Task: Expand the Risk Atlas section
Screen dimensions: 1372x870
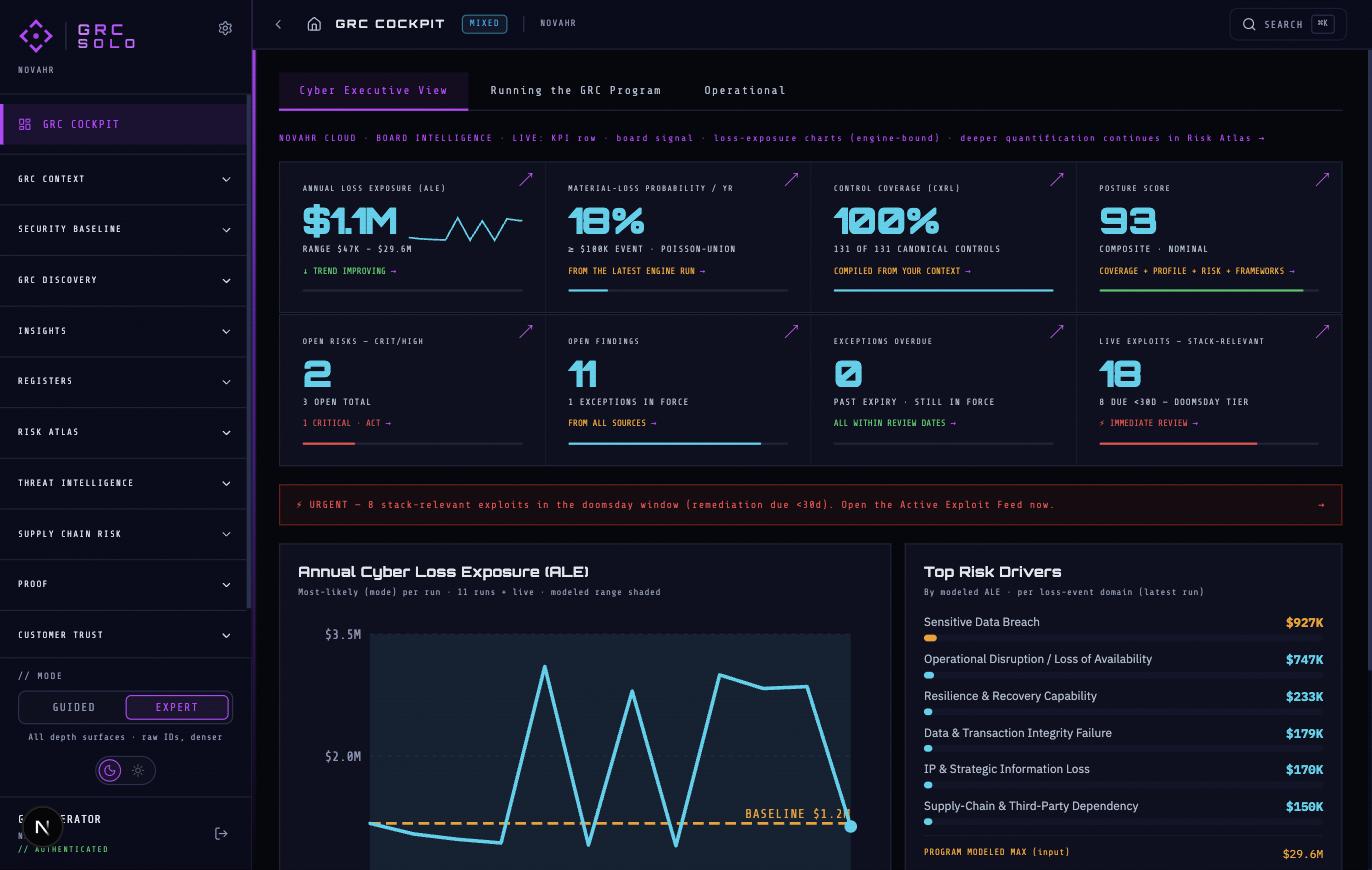Action: pos(124,432)
